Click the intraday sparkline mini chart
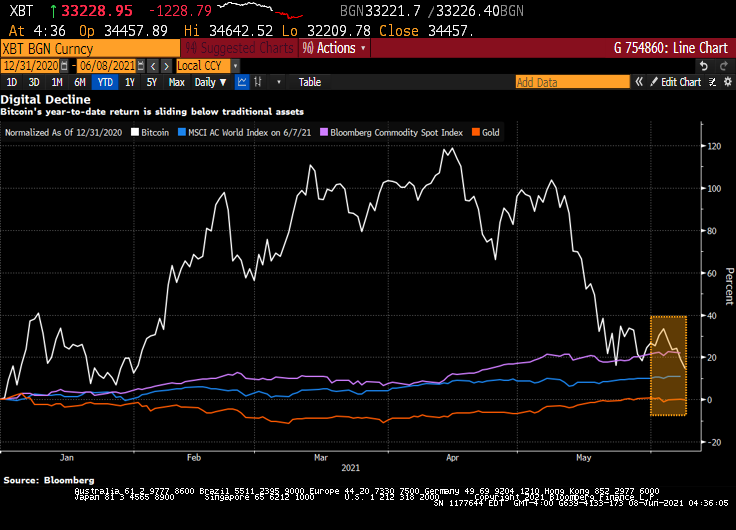Image resolution: width=736 pixels, height=530 pixels. click(261, 10)
